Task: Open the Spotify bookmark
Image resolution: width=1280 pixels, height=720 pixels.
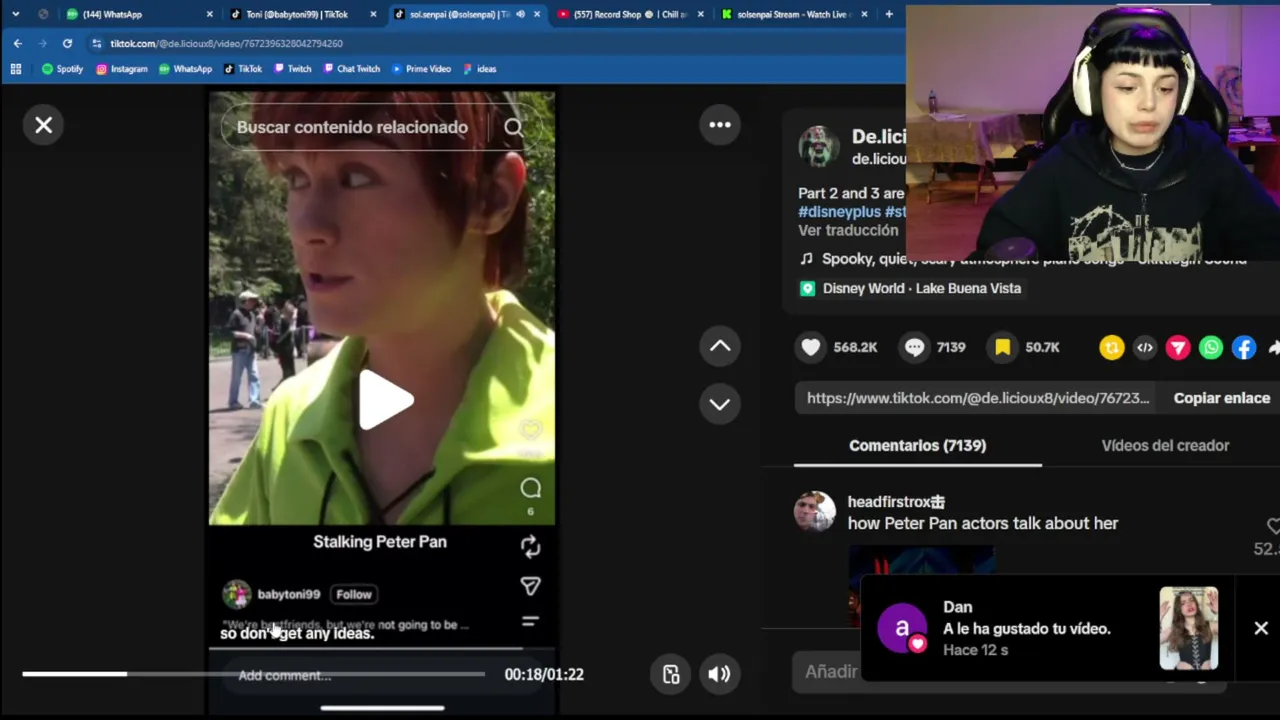Action: click(62, 69)
